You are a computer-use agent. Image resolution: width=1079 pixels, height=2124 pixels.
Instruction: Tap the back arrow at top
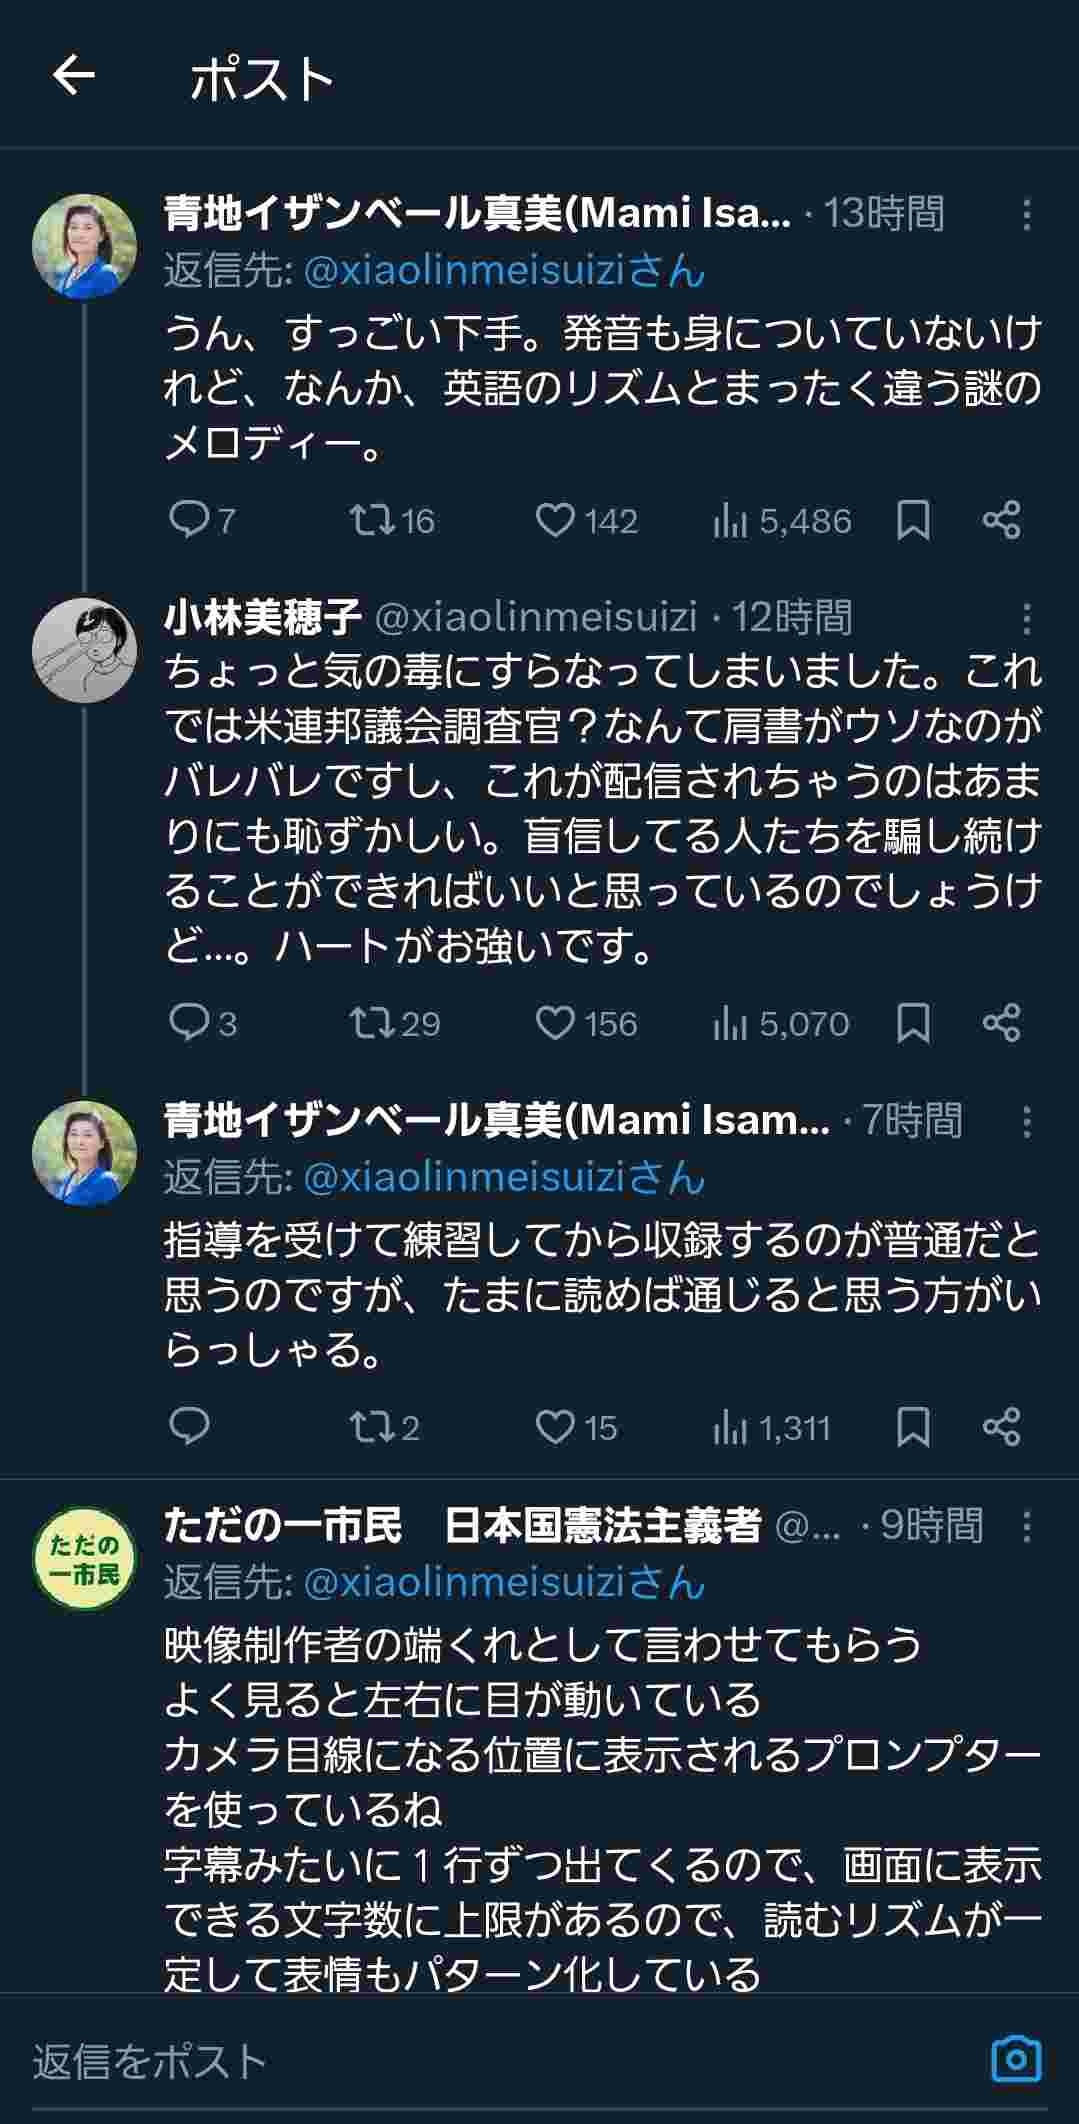73,75
